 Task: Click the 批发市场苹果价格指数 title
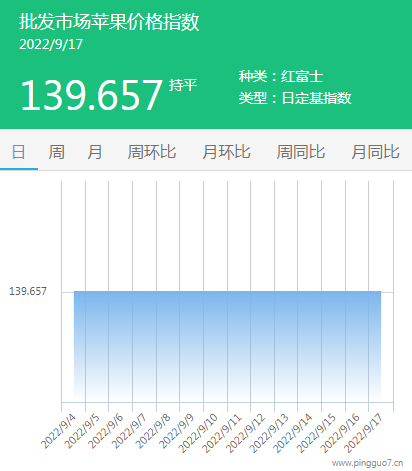pyautogui.click(x=109, y=22)
